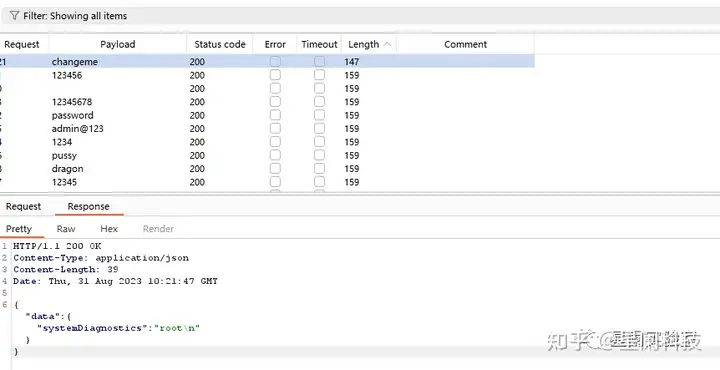
Task: Sort by the Payload column header
Action: (118, 45)
